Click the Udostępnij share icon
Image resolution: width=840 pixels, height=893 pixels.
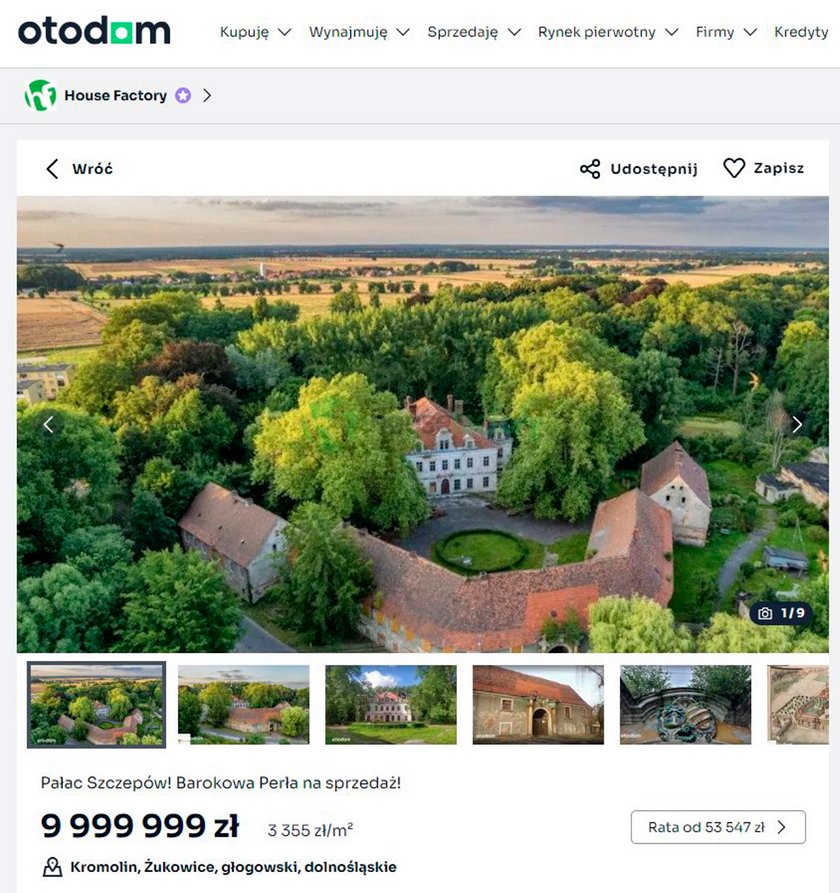click(x=590, y=169)
